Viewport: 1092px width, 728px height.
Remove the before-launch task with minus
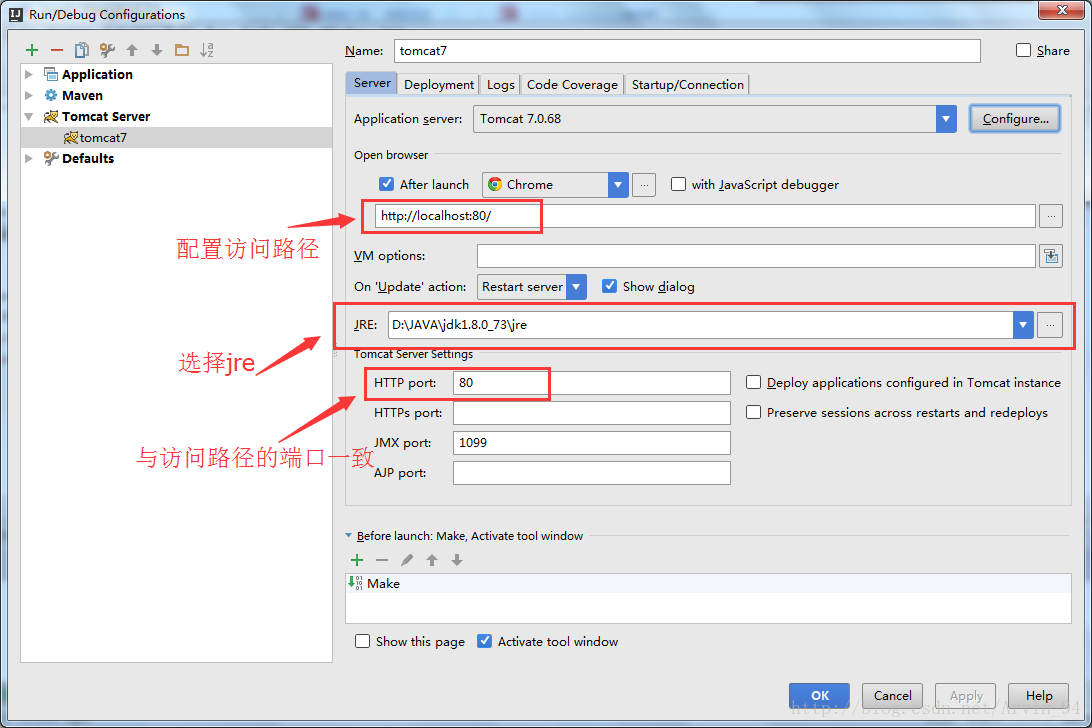pos(382,560)
